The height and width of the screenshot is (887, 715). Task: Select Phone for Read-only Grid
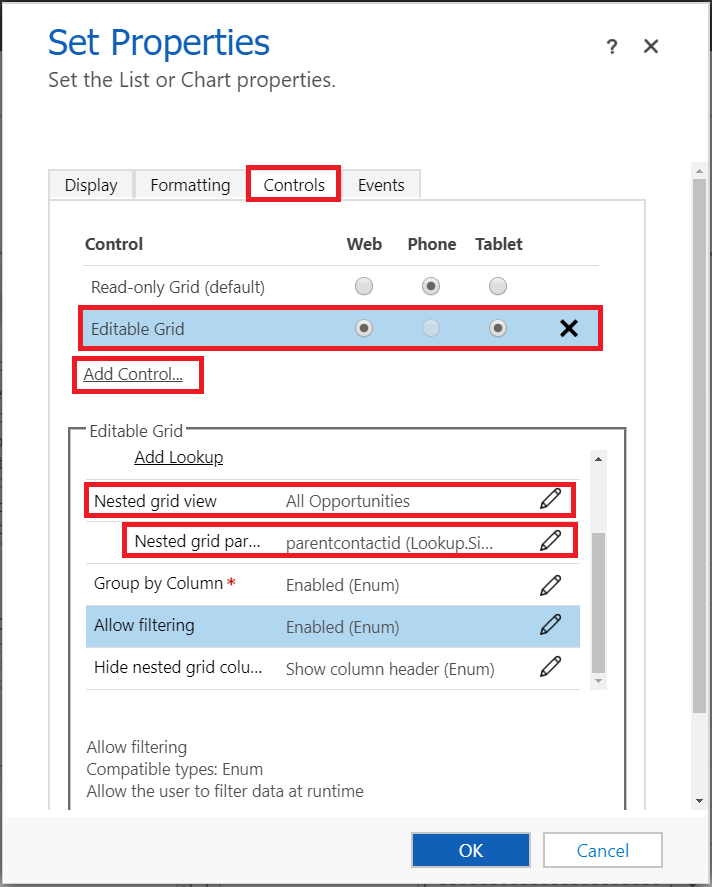point(431,287)
